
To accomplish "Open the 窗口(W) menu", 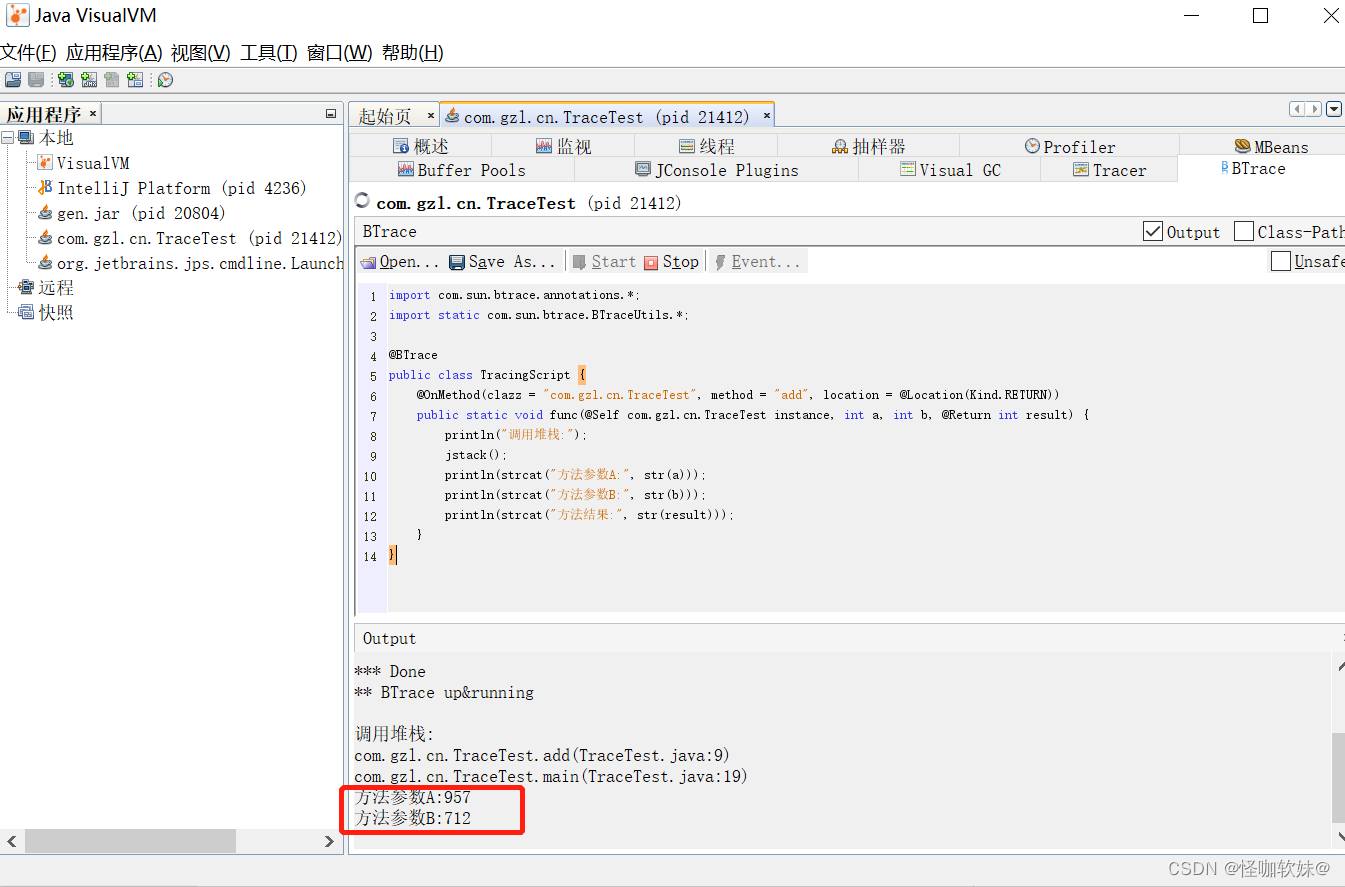I will (x=340, y=53).
